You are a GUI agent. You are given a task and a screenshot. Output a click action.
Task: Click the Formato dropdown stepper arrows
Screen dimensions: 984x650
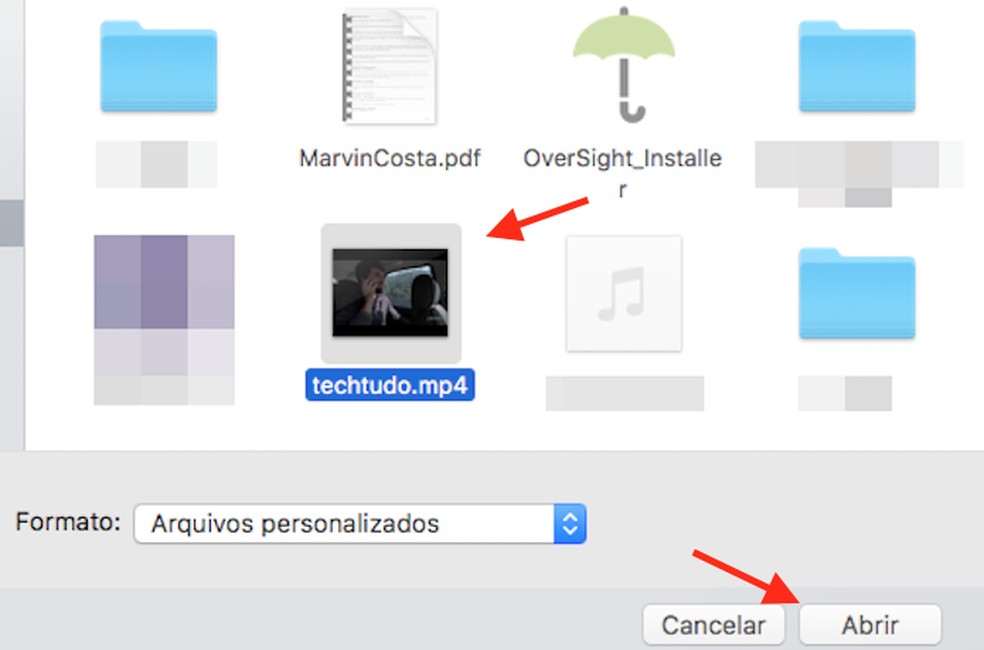[571, 523]
